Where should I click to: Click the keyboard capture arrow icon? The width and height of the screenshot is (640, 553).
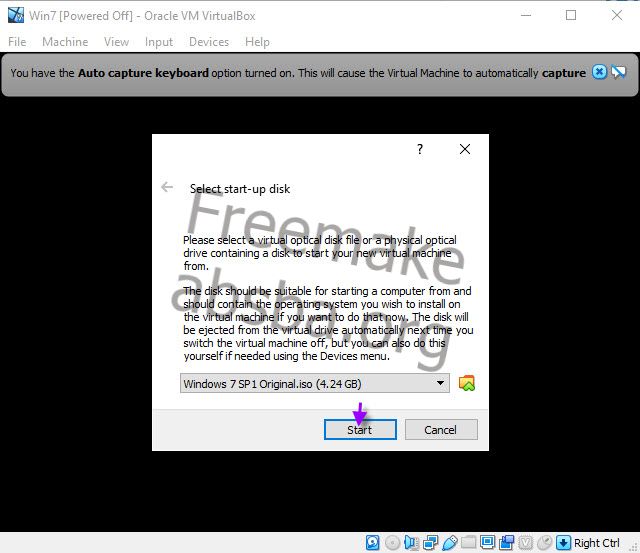(563, 542)
